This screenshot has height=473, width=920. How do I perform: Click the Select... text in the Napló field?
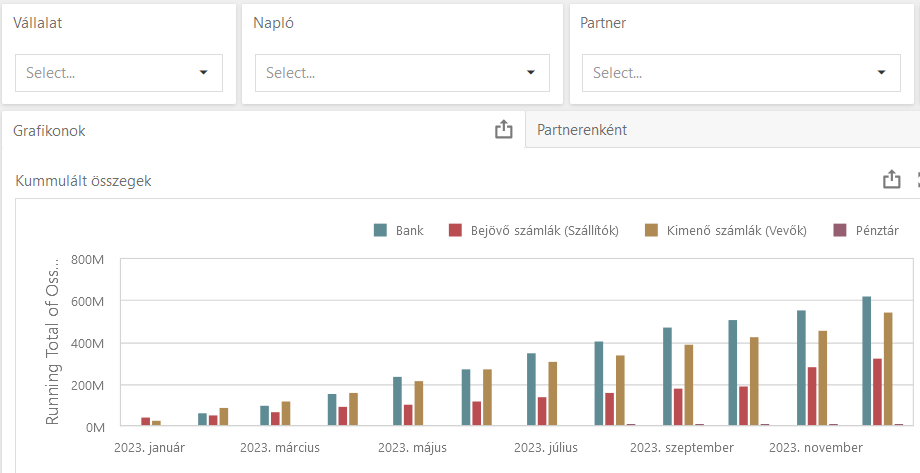click(290, 73)
